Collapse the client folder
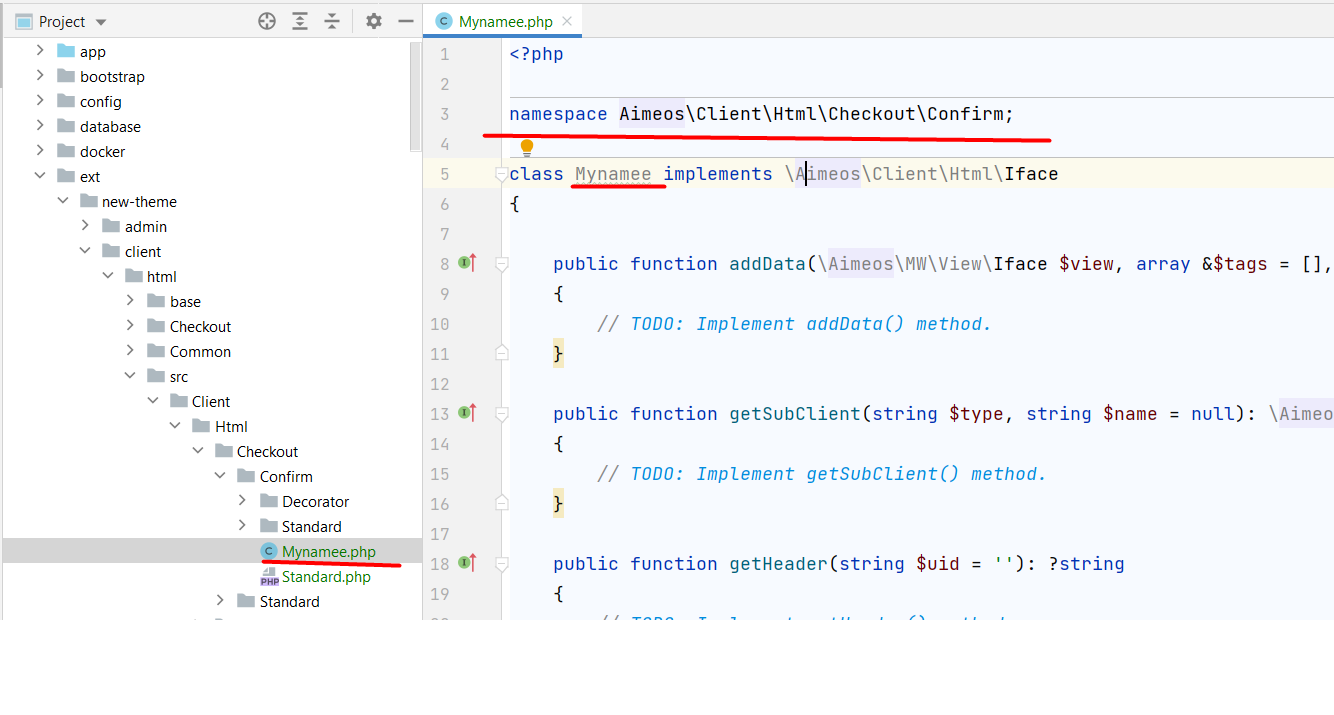 [x=85, y=251]
